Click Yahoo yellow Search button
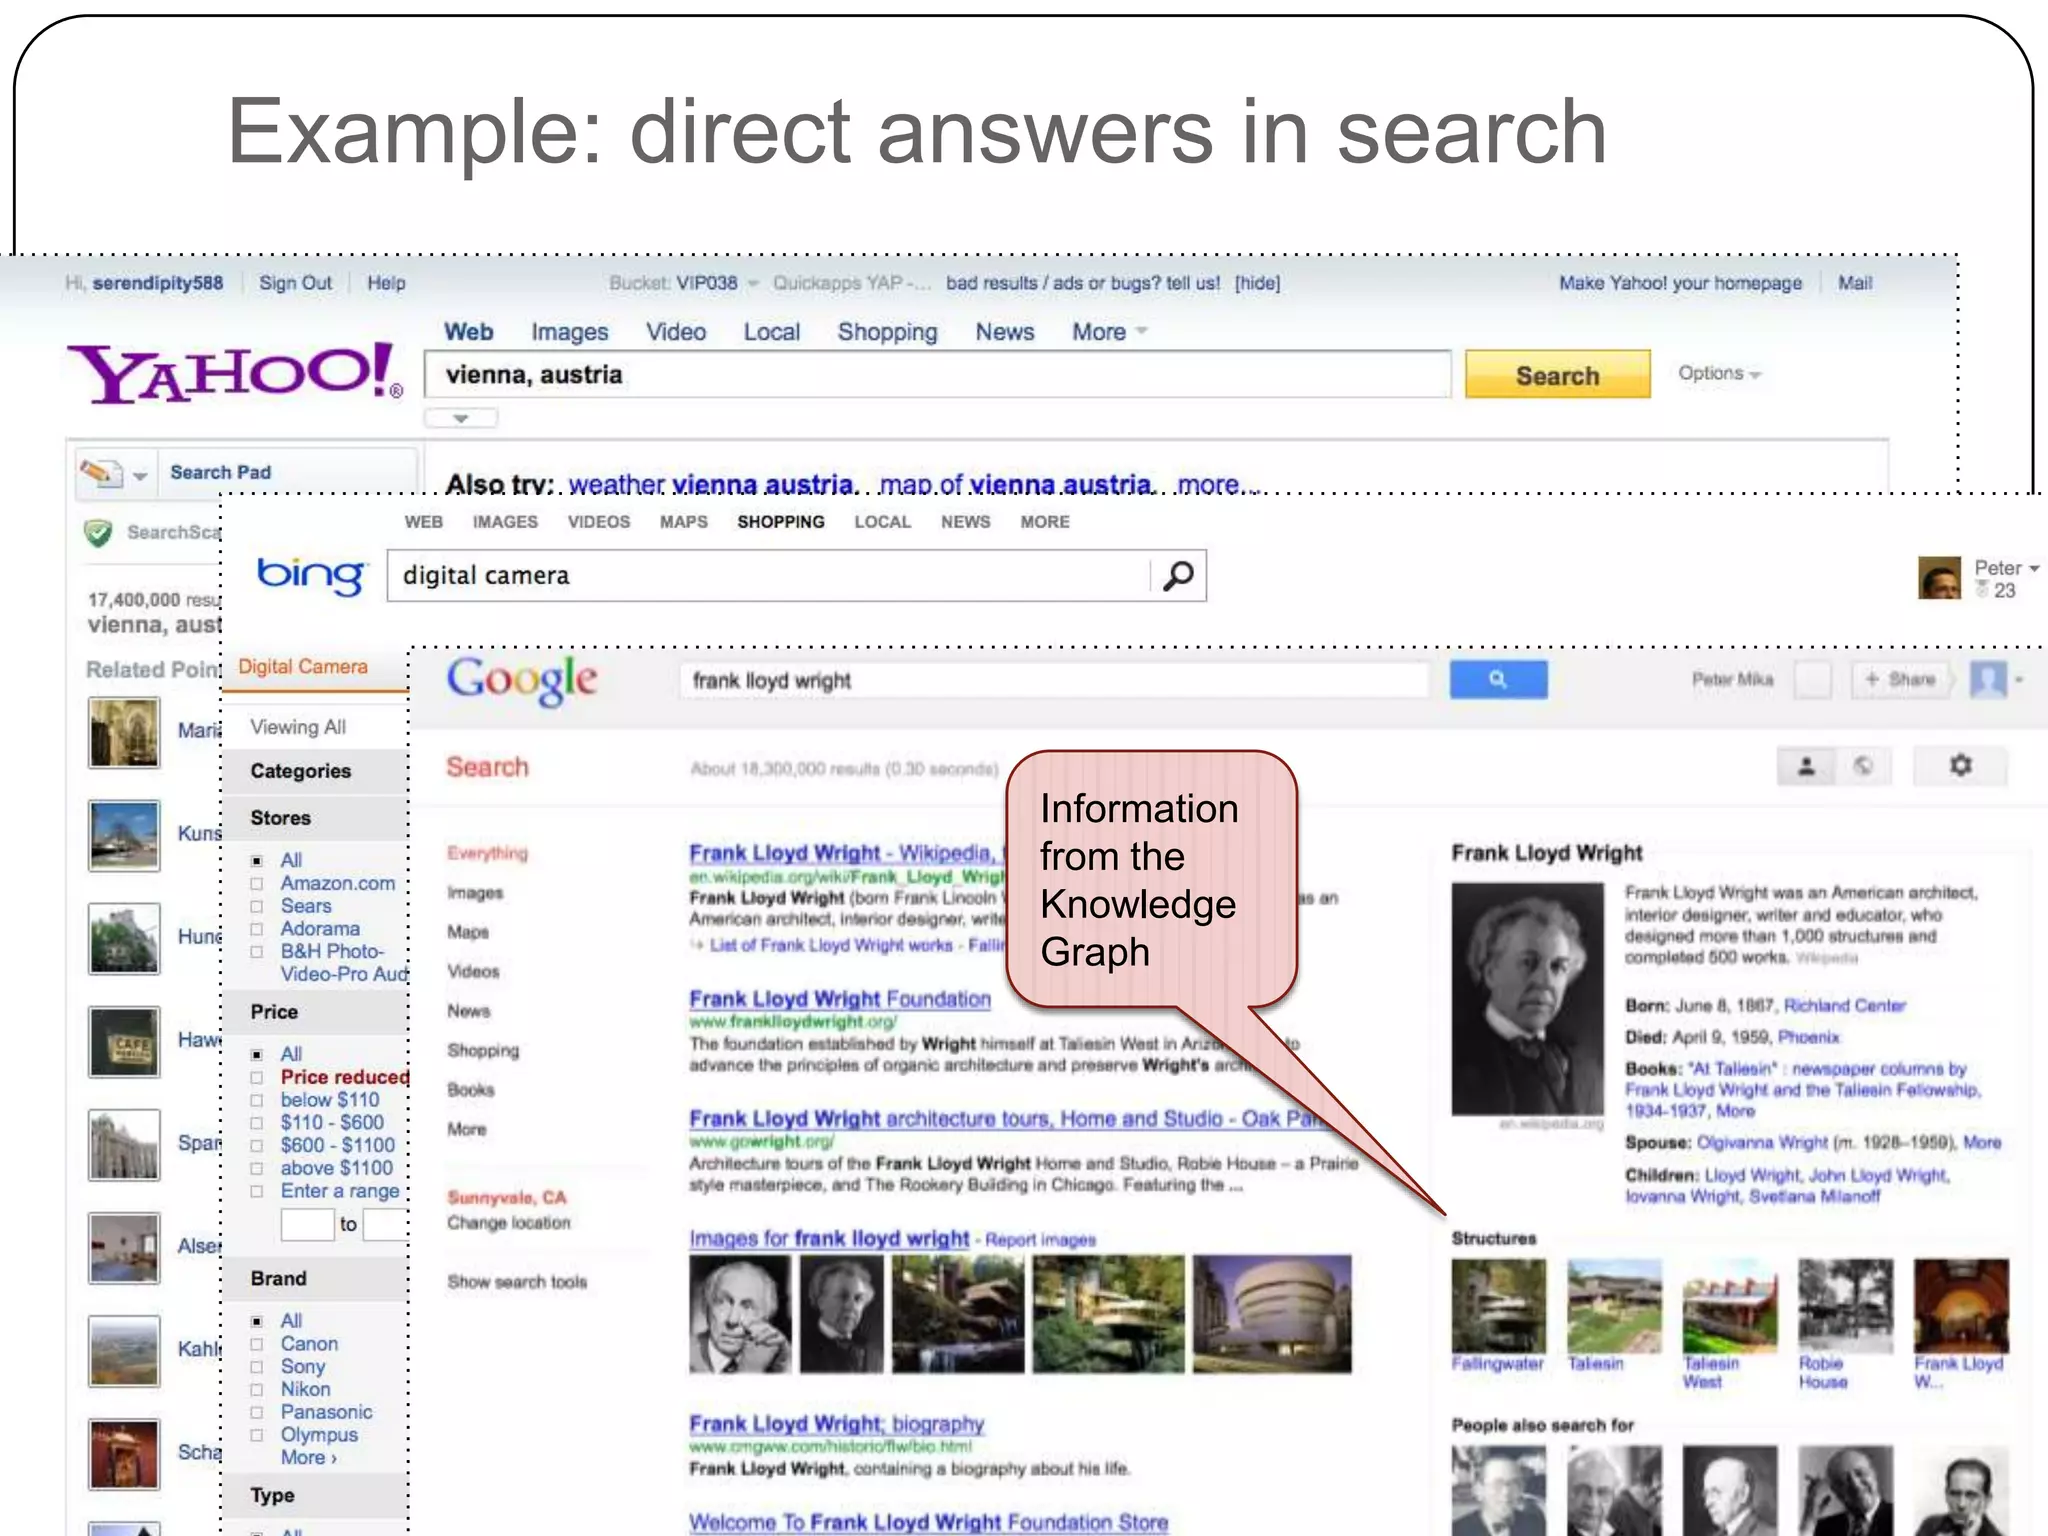This screenshot has width=2048, height=1536. [1557, 375]
